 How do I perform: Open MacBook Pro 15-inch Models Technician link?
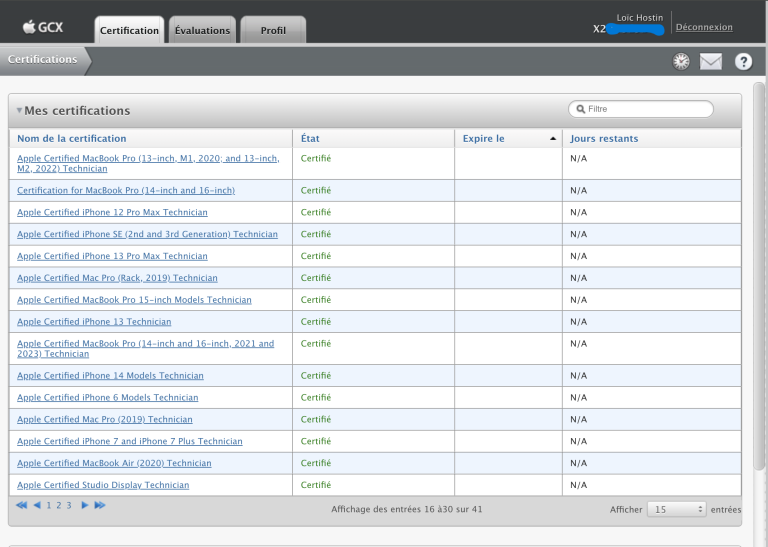(134, 300)
